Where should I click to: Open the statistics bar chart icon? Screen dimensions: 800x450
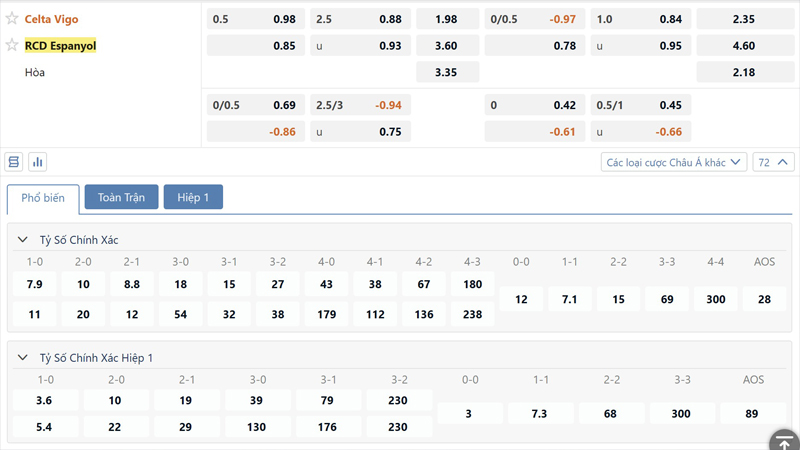coord(38,162)
